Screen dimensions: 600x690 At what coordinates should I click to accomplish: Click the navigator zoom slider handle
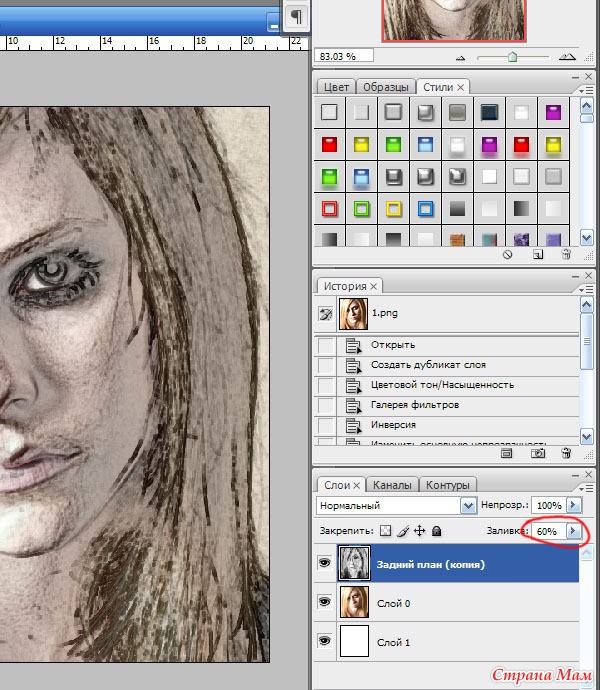pos(512,57)
